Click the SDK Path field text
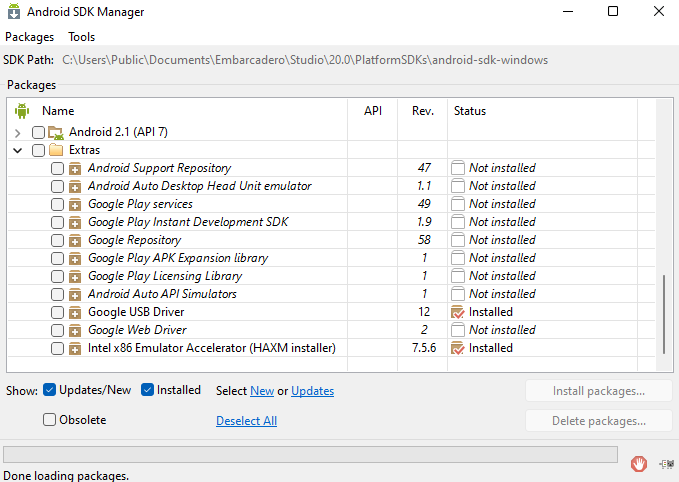Screen dimensions: 679x482 pos(305,60)
